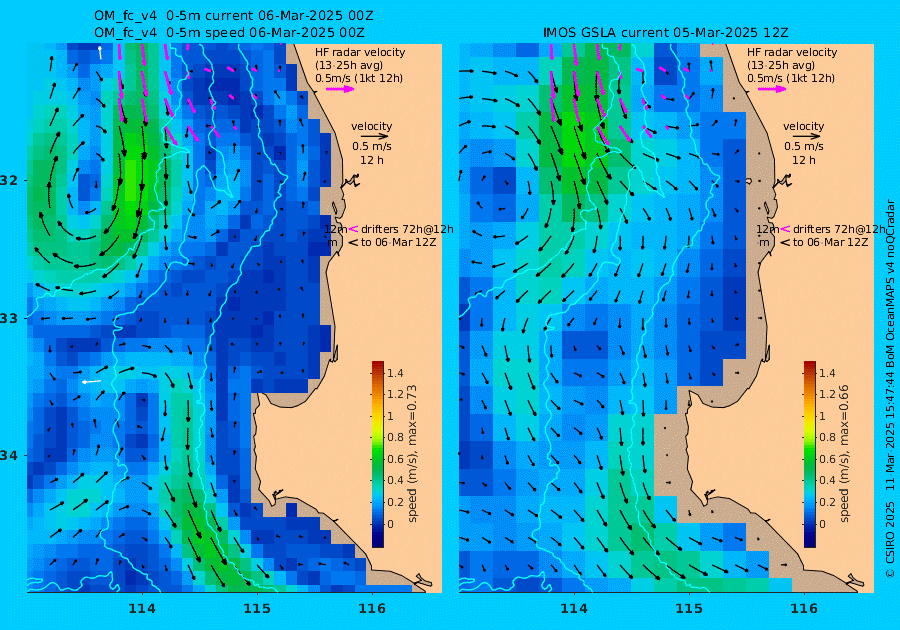
Task: Click the 'IMOS GSLA current 05-Mar-2025 12Z' title
Action: [665, 33]
